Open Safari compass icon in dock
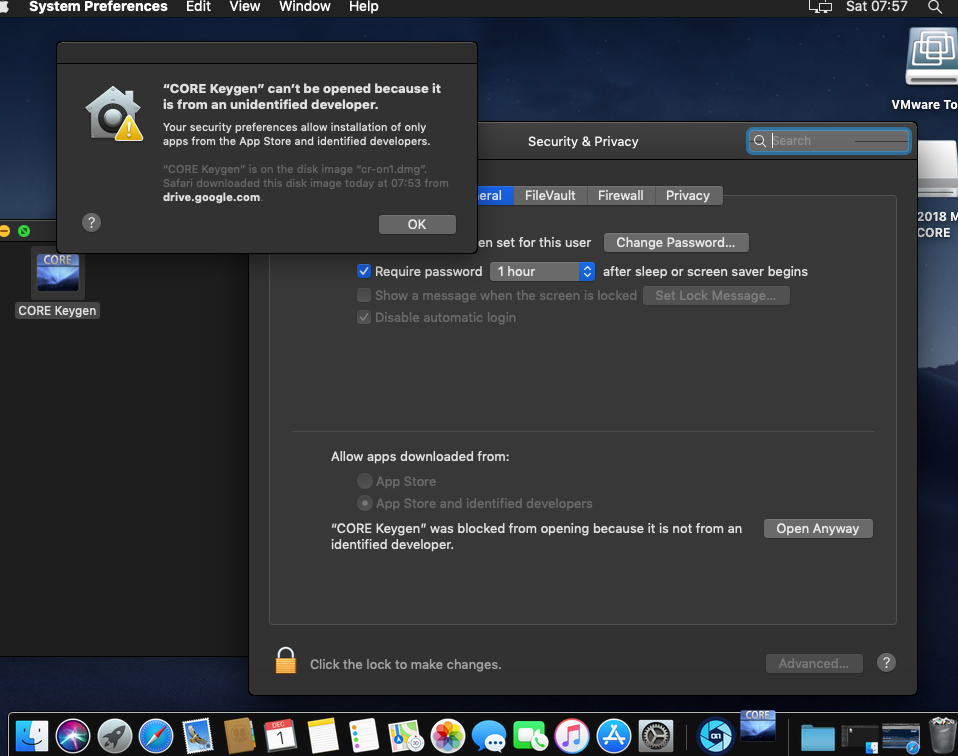This screenshot has height=756, width=958. [x=156, y=735]
